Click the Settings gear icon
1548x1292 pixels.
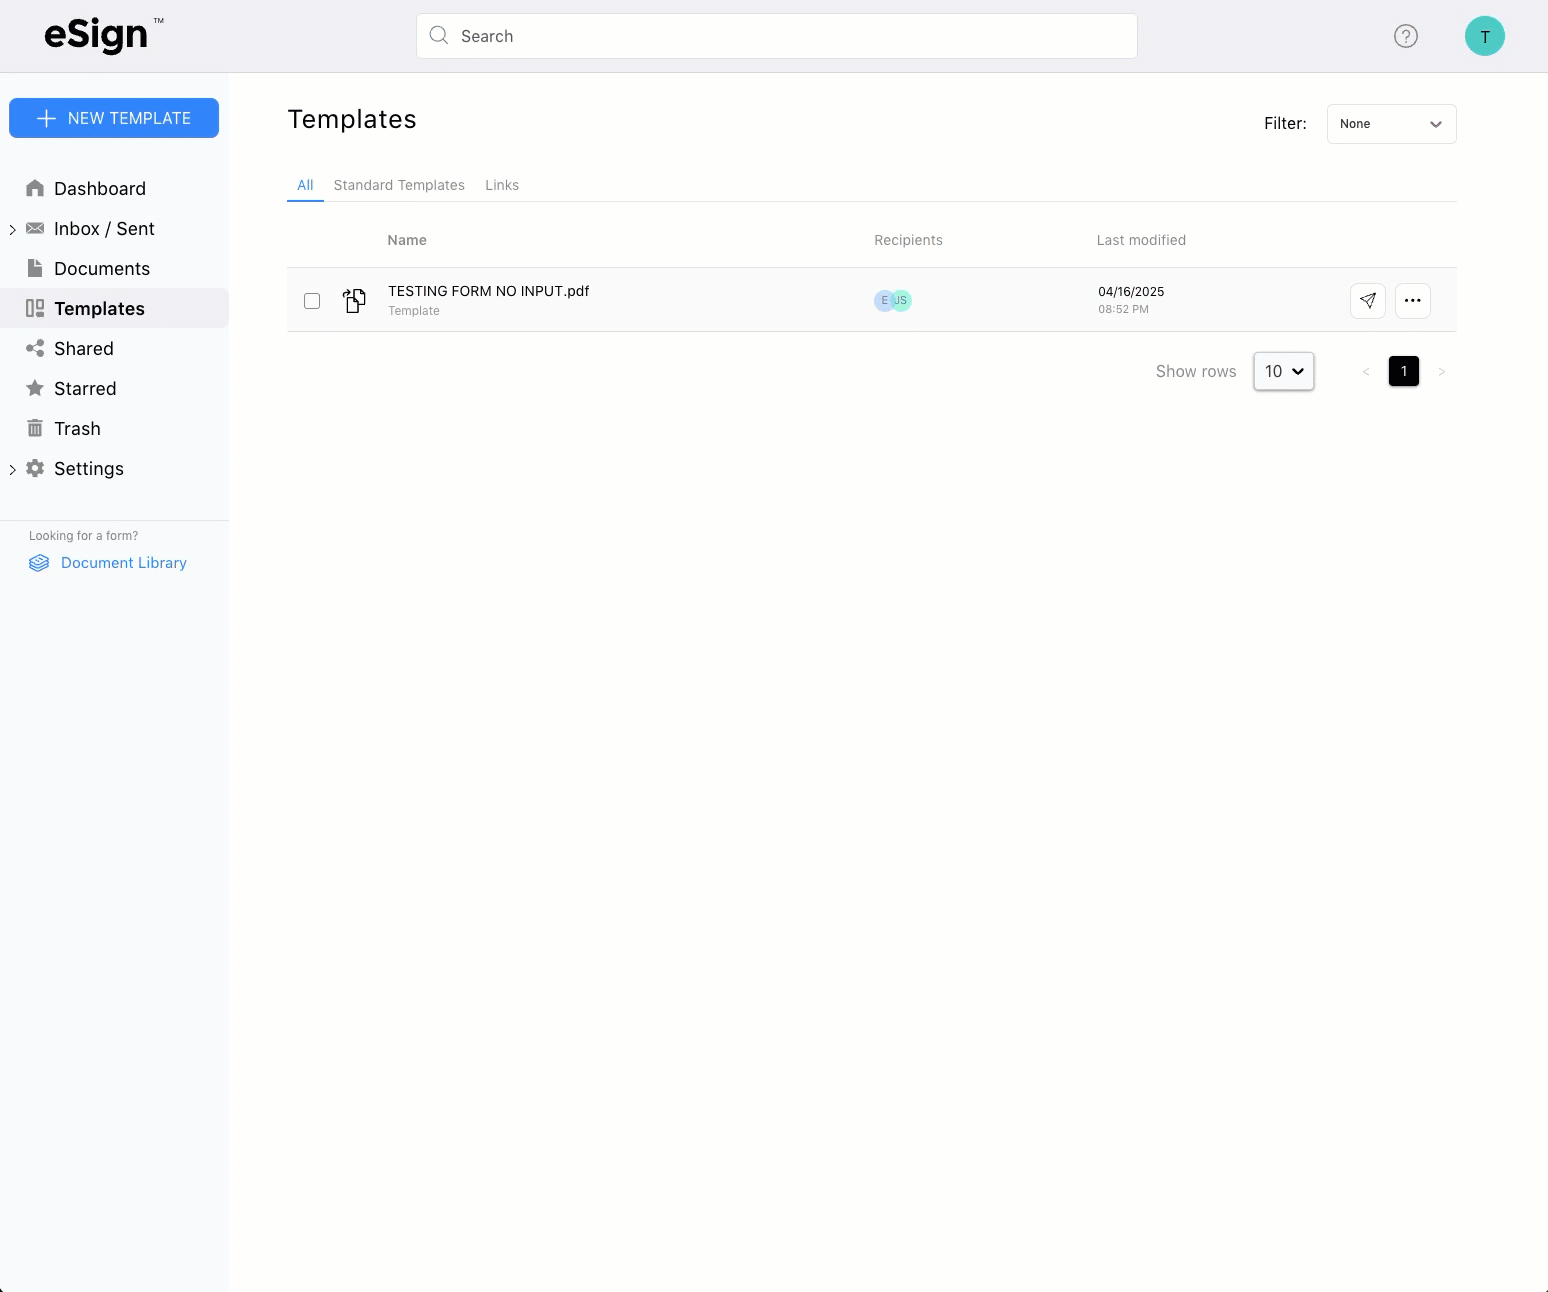[x=35, y=468]
